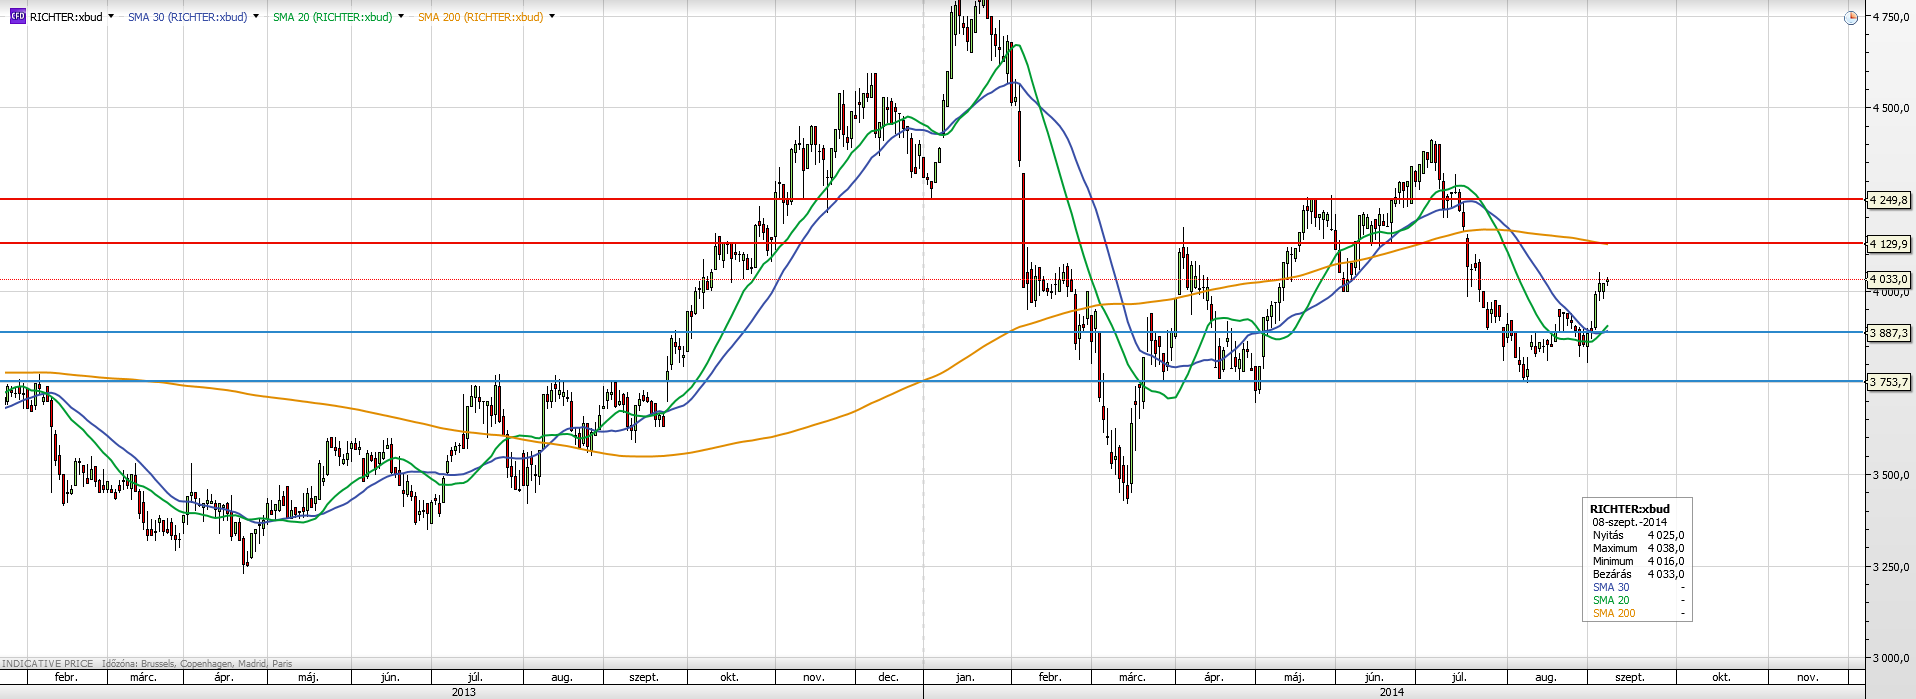Image resolution: width=1916 pixels, height=699 pixels.
Task: Select the 3 887,3 blue line price tag
Action: coord(1889,333)
